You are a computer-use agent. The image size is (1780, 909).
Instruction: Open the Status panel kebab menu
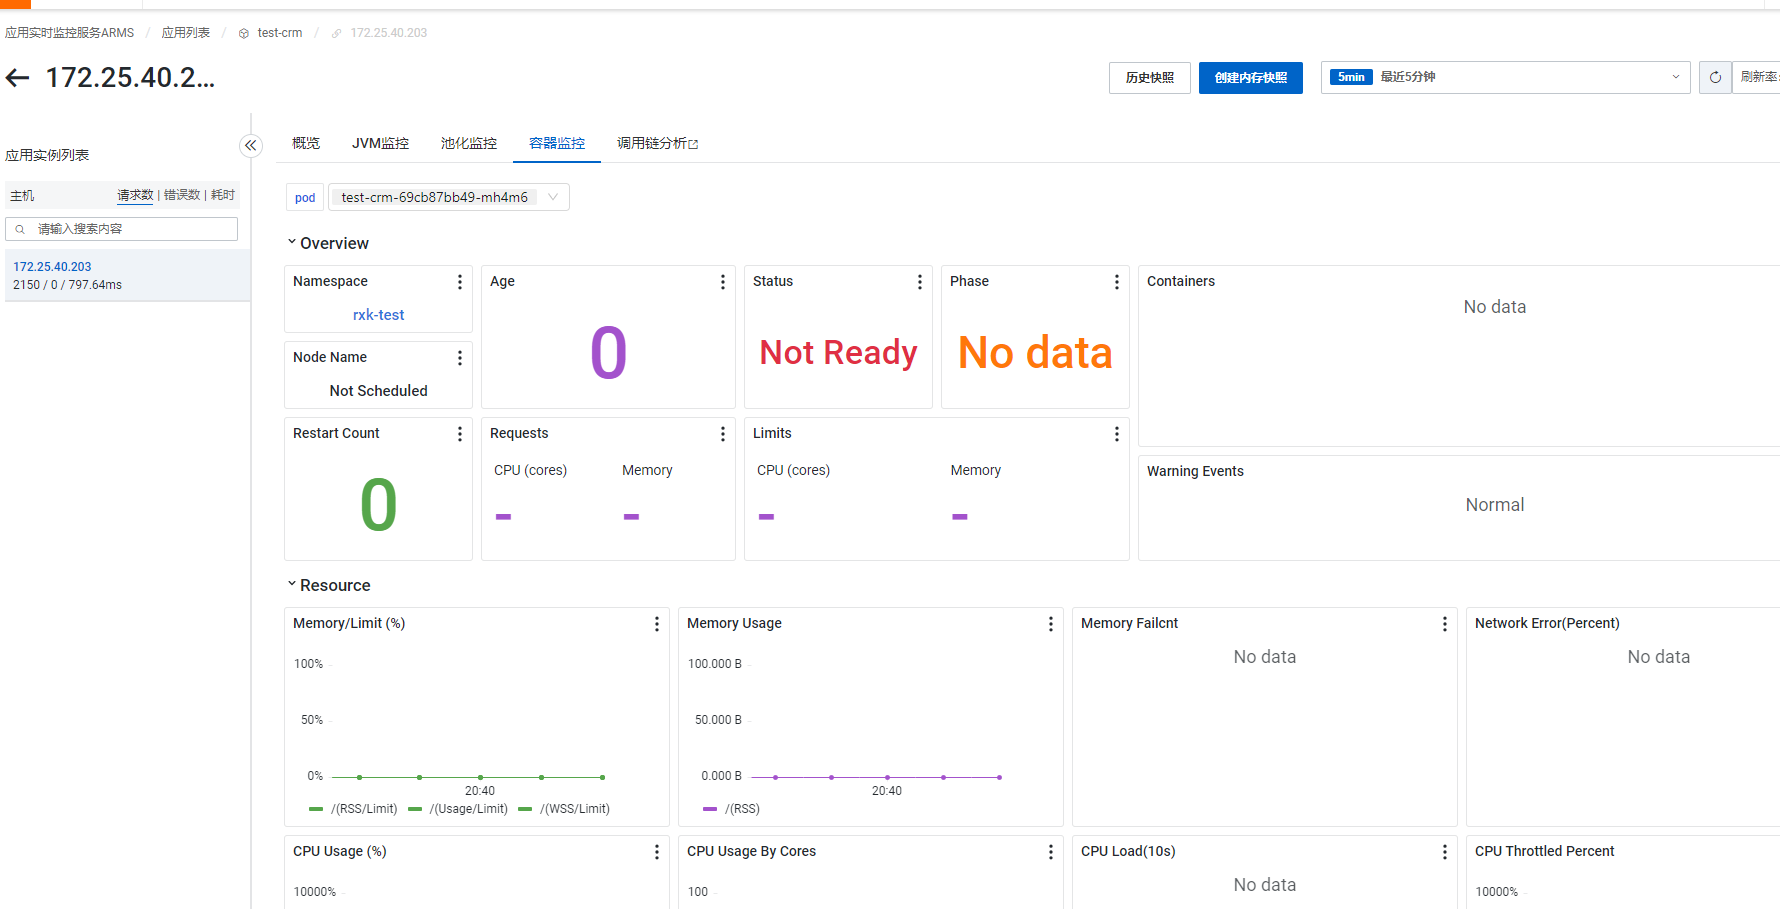[920, 282]
